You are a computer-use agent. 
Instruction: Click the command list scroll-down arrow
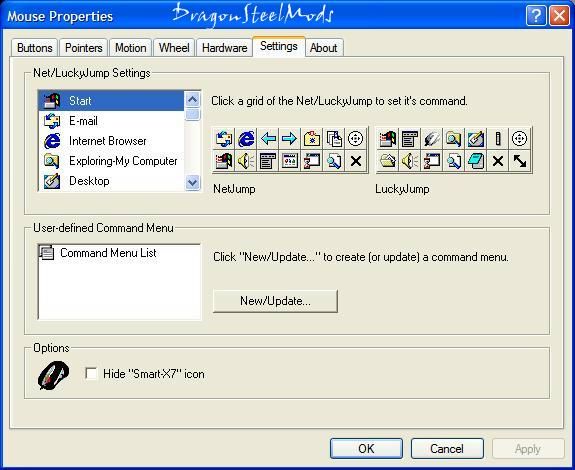pos(193,182)
